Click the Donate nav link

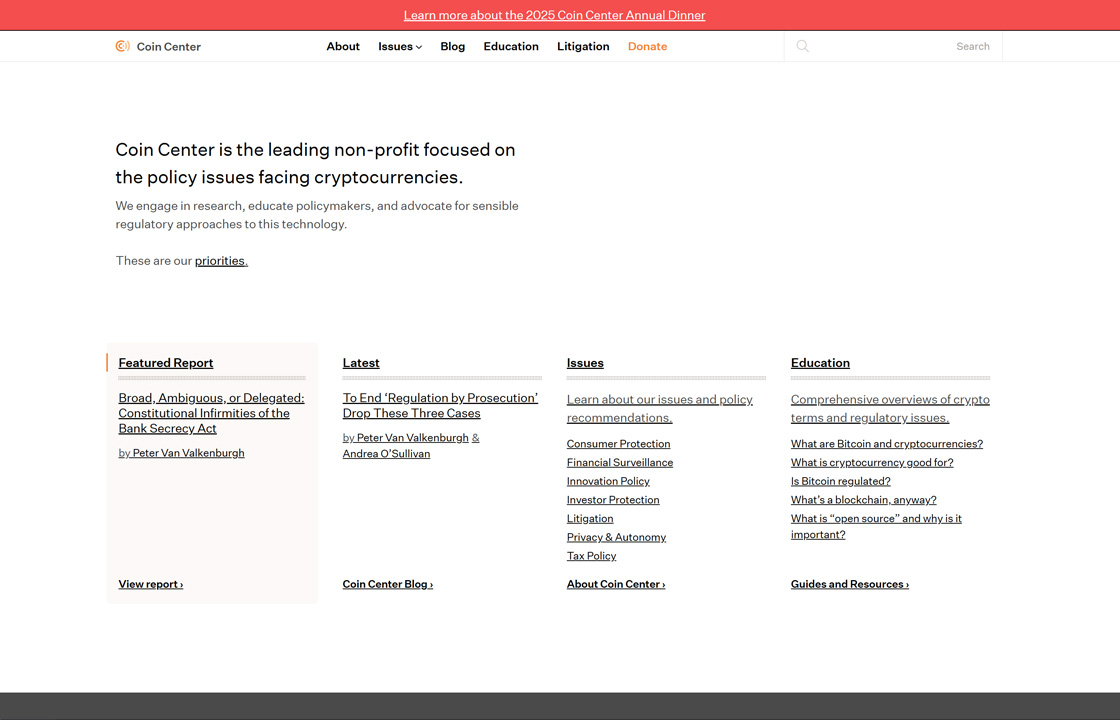click(x=647, y=46)
